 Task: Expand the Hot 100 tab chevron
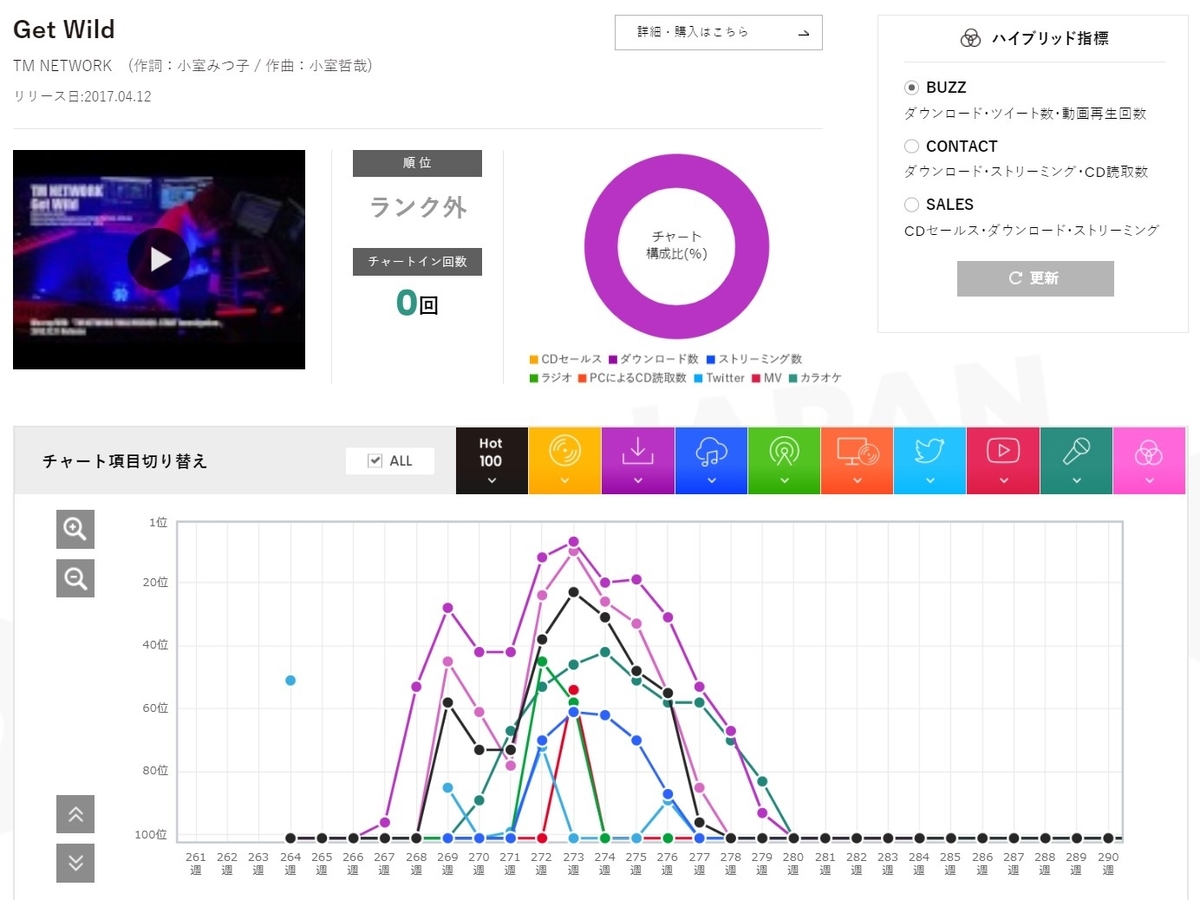coord(491,480)
